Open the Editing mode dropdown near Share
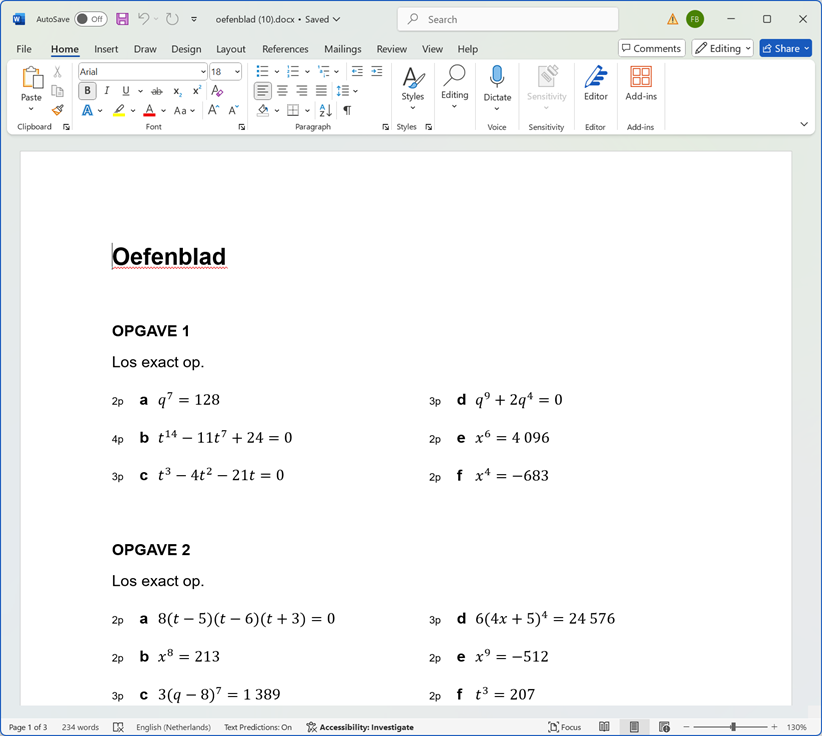Image resolution: width=822 pixels, height=736 pixels. point(722,48)
